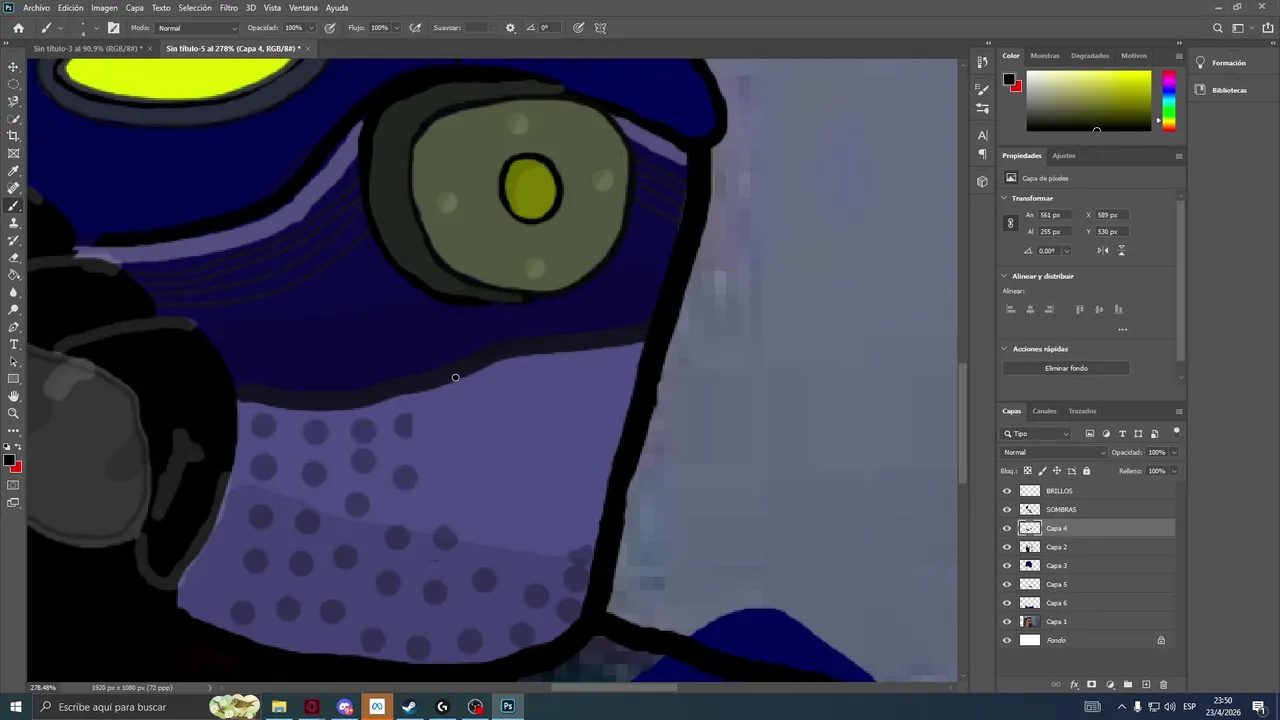Select the Move tool

coord(13,67)
